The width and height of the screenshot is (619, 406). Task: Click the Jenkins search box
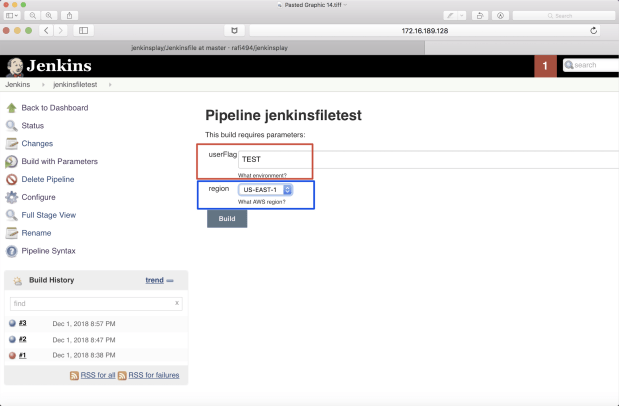591,65
